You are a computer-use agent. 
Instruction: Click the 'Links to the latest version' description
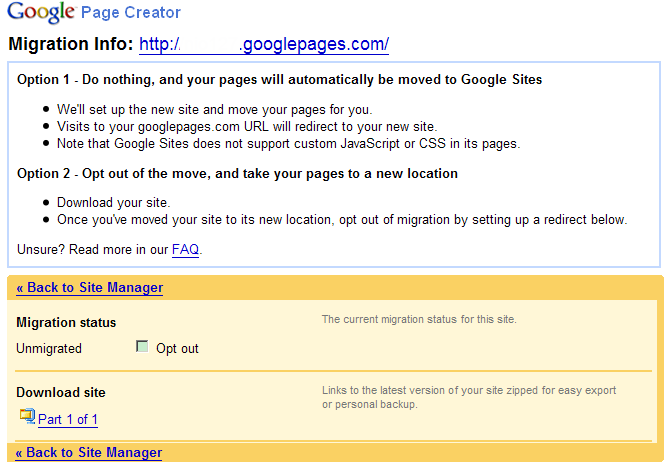469,397
